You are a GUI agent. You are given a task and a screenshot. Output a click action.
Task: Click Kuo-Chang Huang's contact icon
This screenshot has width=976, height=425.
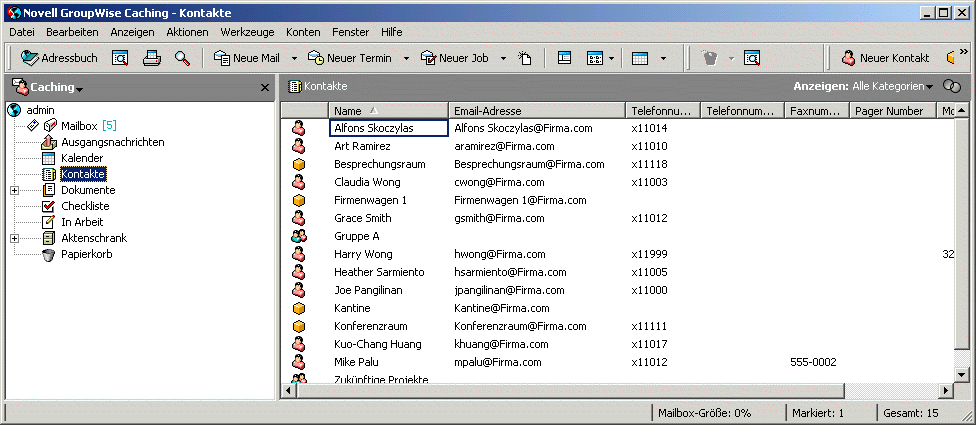(299, 344)
